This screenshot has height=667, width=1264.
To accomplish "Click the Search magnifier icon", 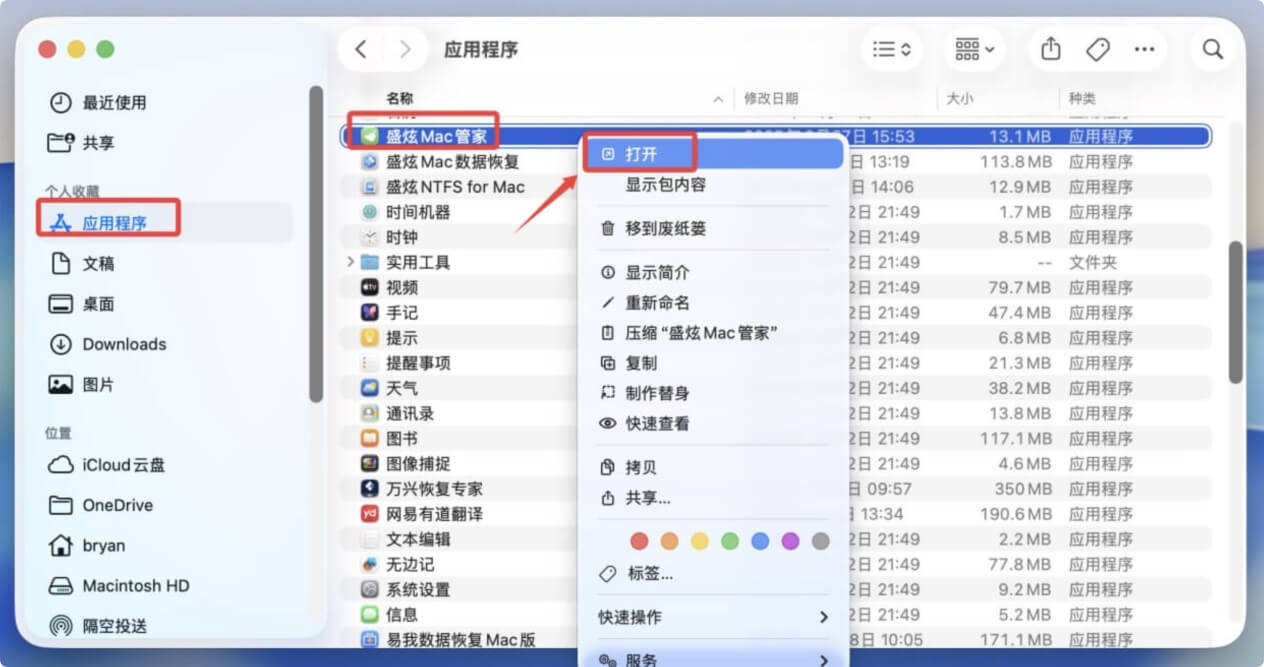I will point(1212,48).
